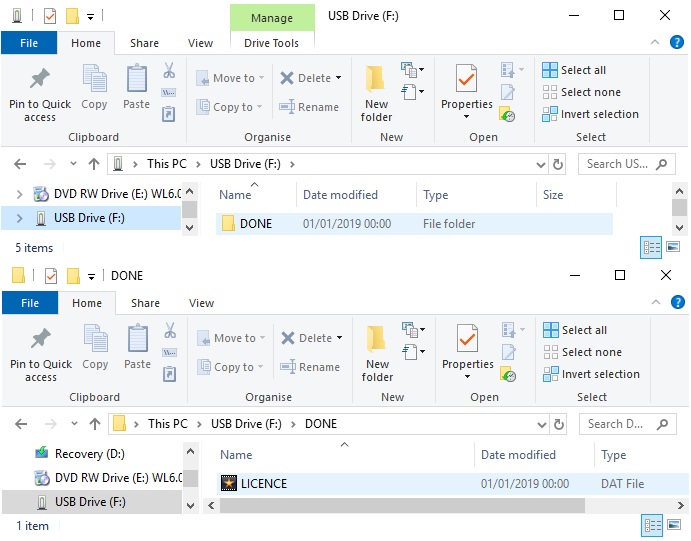This screenshot has width=691, height=541.
Task: Open the Share tab in the DONE window
Action: (x=145, y=303)
